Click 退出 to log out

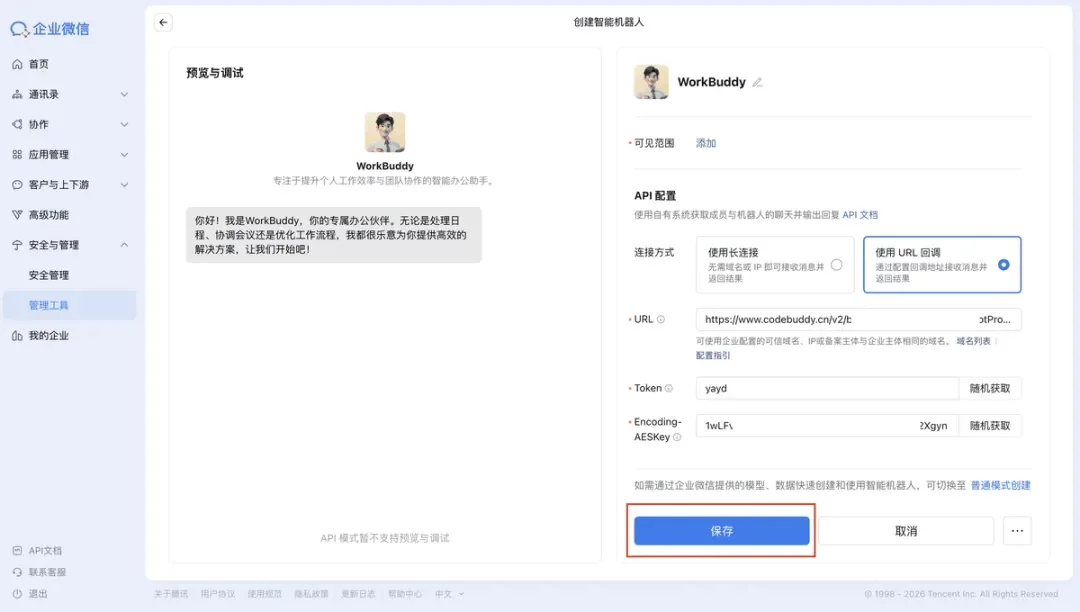pyautogui.click(x=38, y=593)
